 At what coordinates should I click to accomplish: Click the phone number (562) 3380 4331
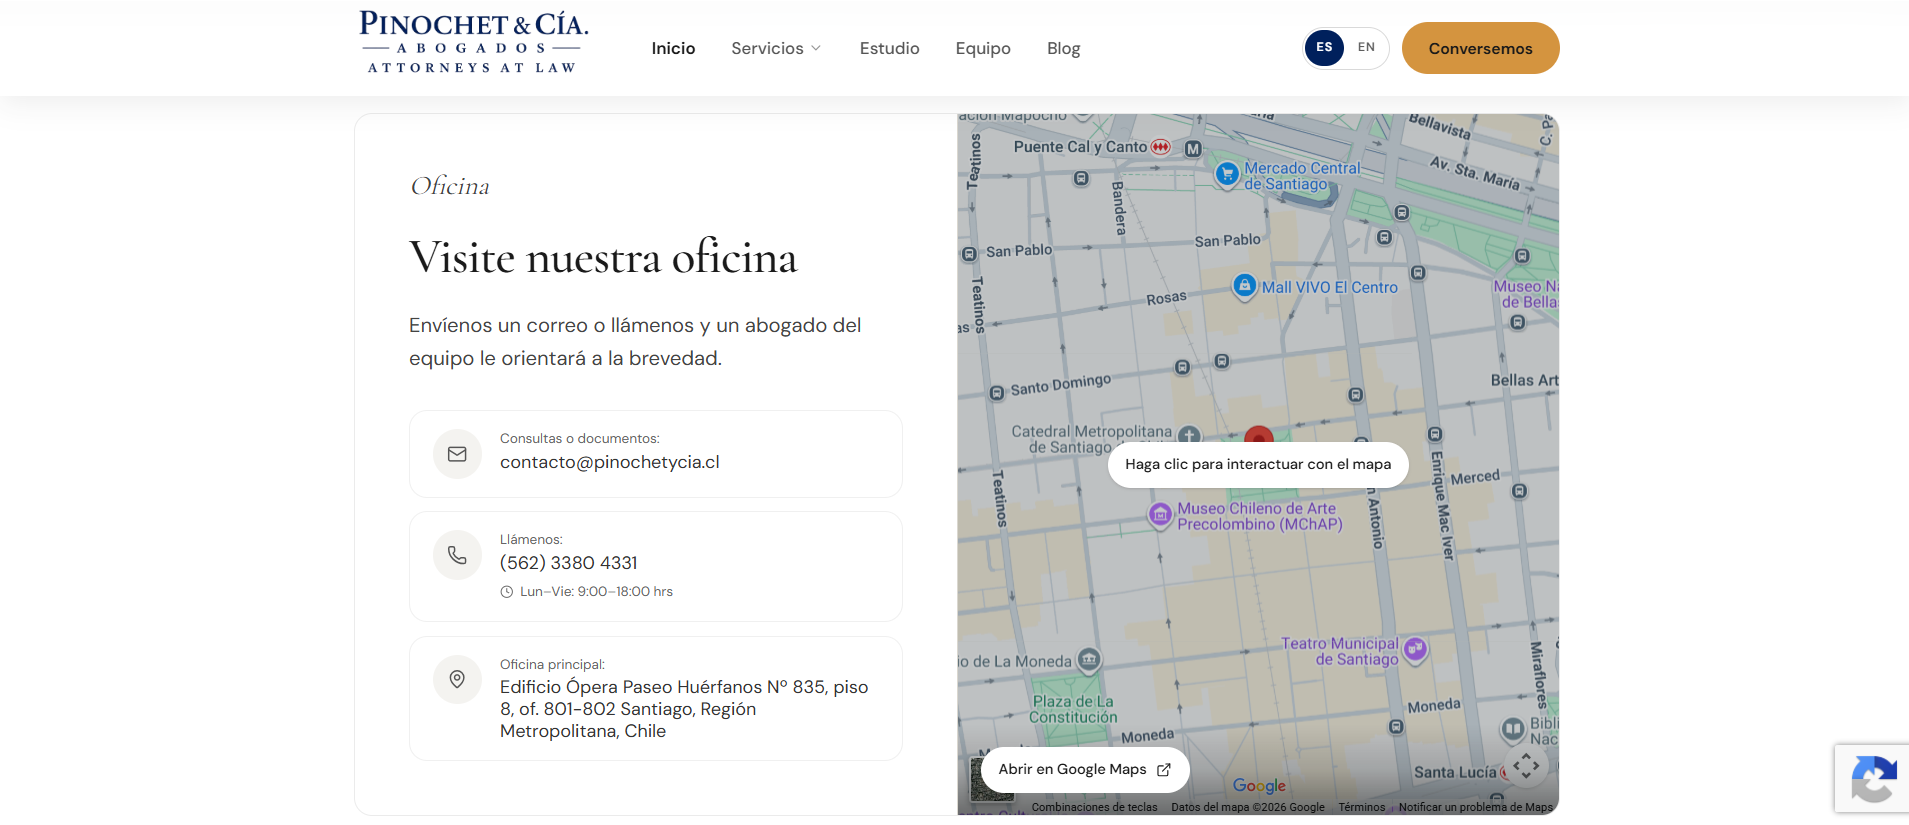(569, 563)
